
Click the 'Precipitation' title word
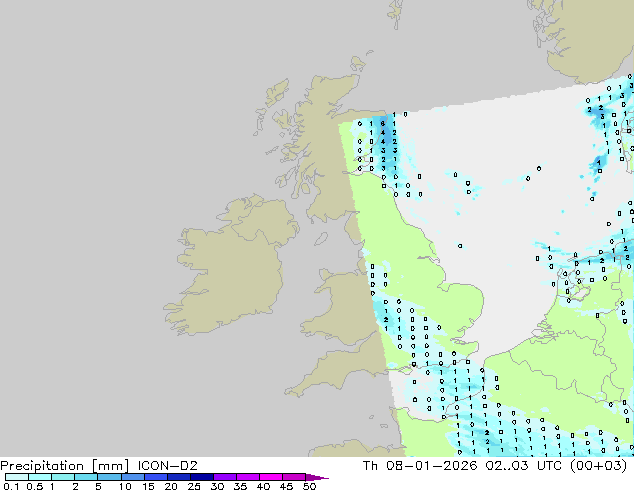tap(42, 466)
